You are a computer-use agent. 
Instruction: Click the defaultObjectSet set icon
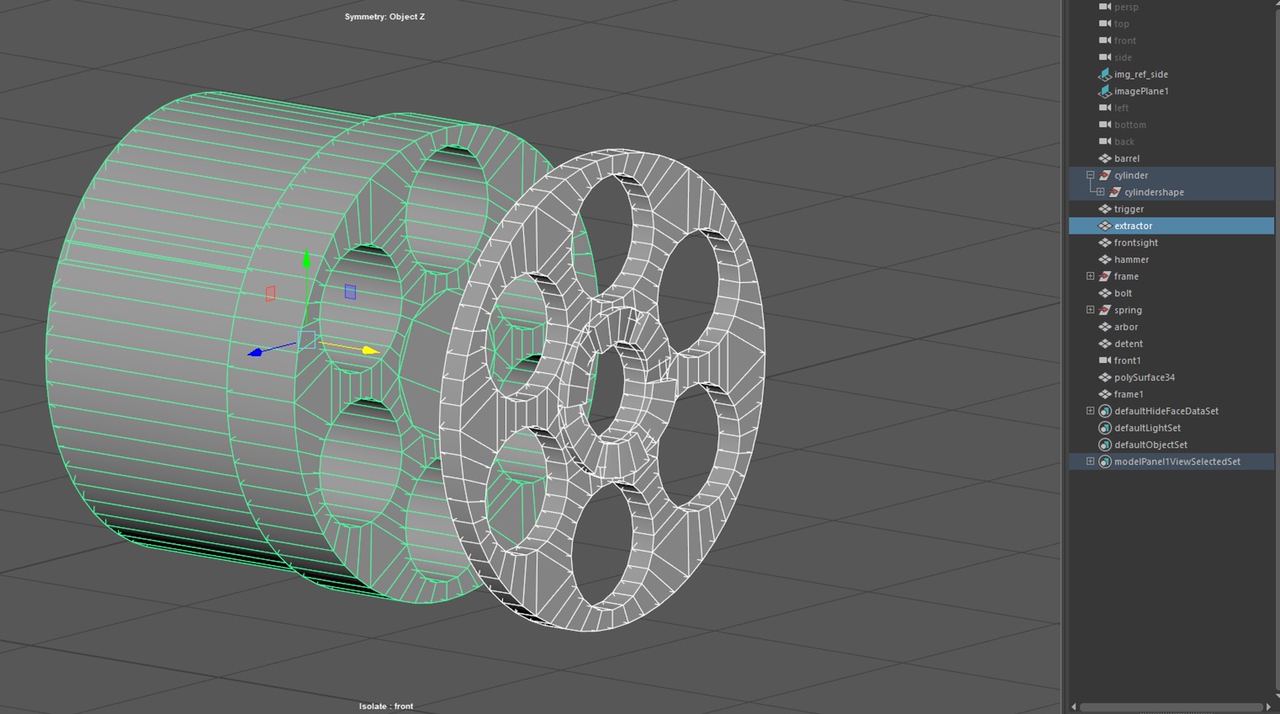pos(1105,445)
